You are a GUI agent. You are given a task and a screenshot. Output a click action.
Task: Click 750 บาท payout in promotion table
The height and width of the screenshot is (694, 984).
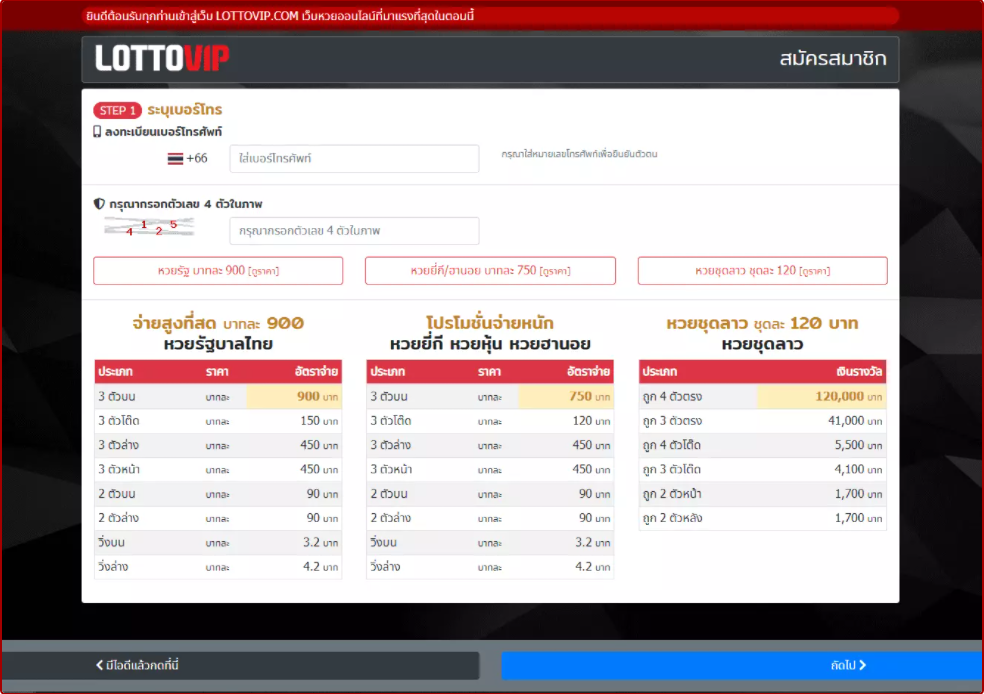(589, 397)
